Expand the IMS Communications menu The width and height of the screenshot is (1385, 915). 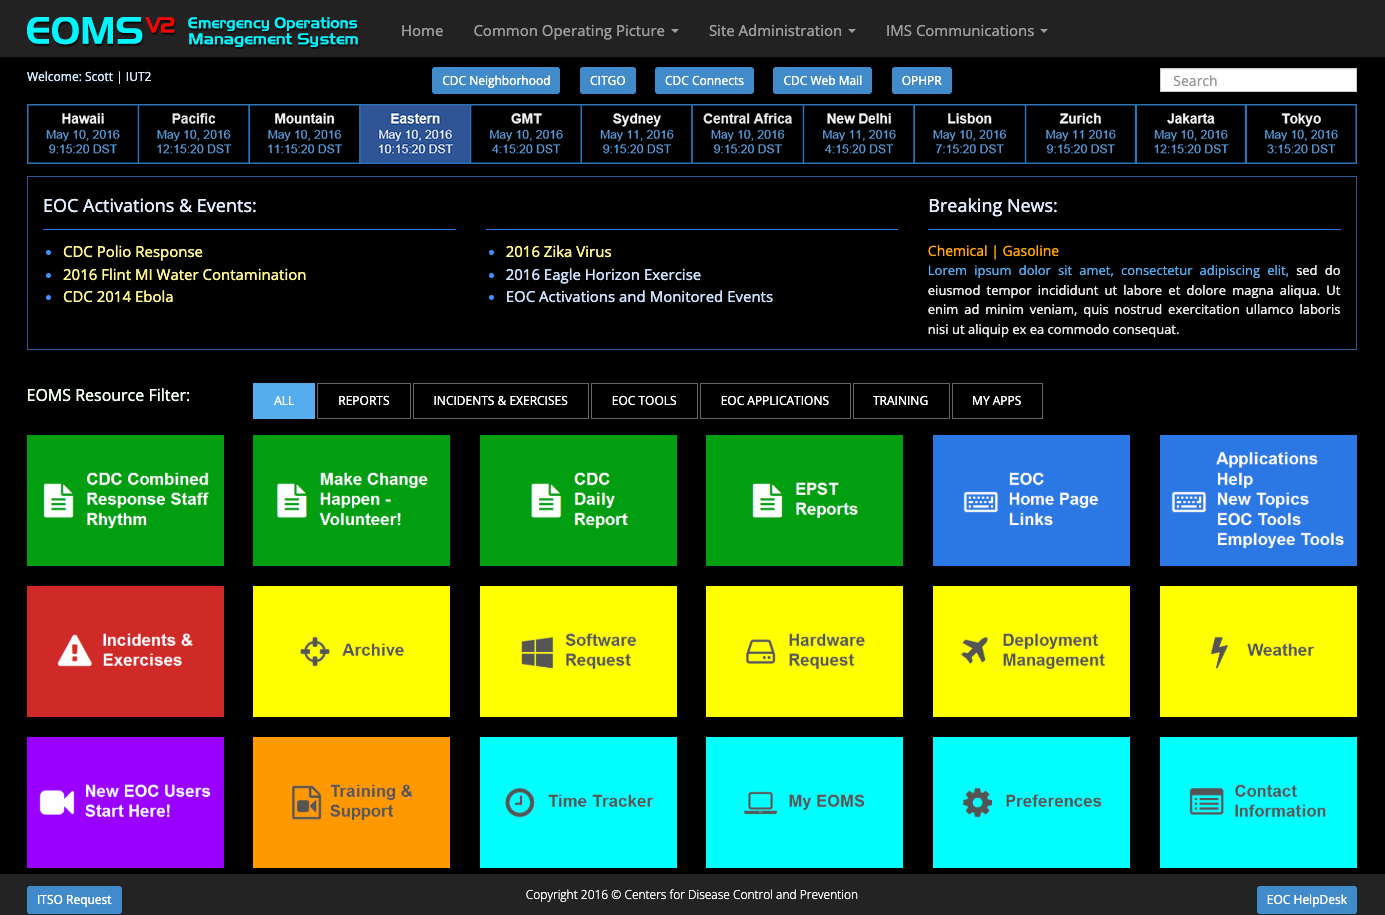click(x=966, y=31)
